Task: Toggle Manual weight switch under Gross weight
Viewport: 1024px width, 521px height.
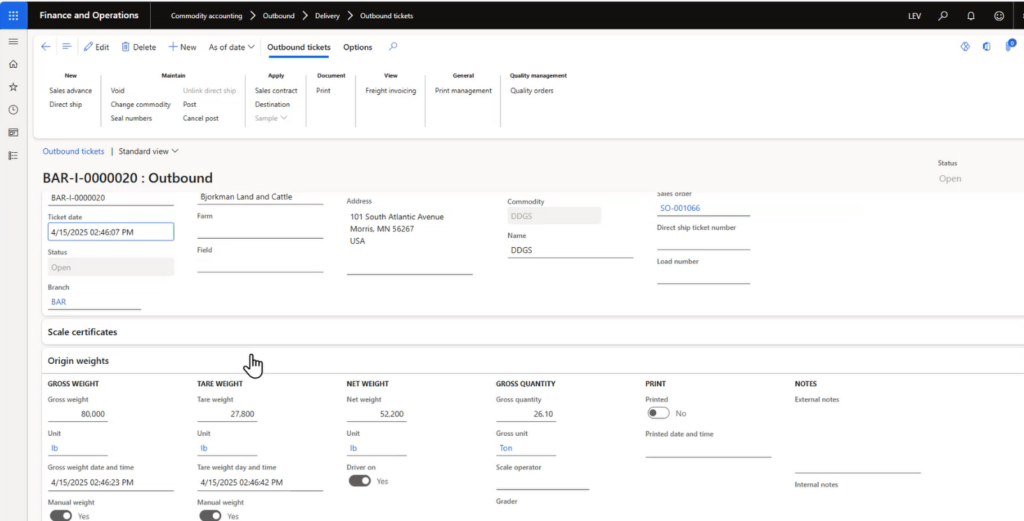Action: point(61,515)
